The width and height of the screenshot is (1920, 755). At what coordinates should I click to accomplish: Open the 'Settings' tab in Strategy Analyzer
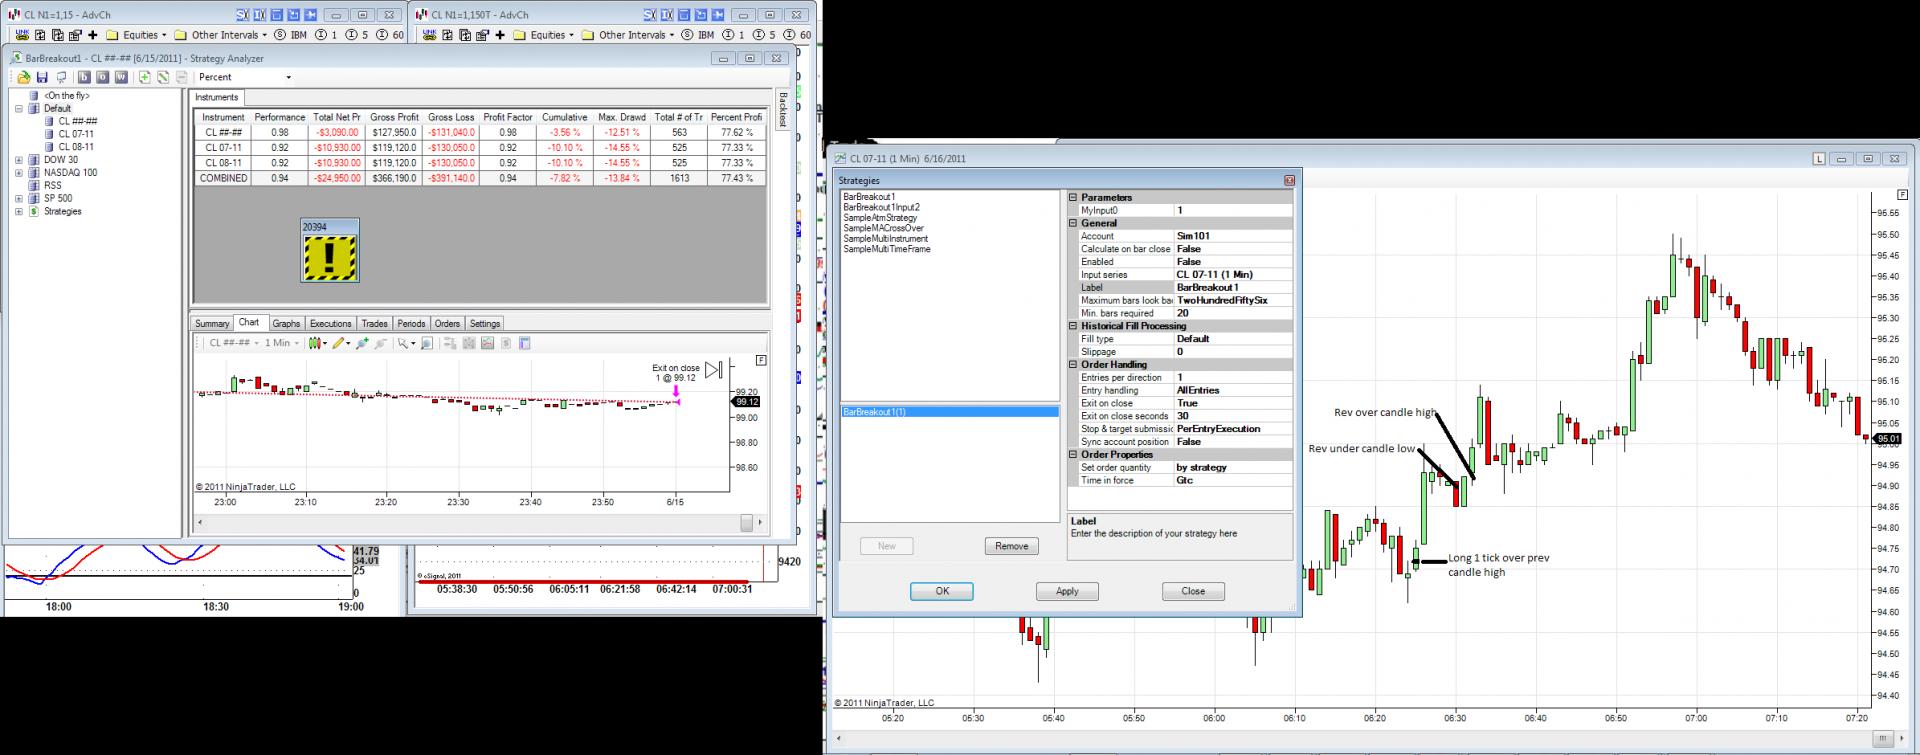[485, 324]
